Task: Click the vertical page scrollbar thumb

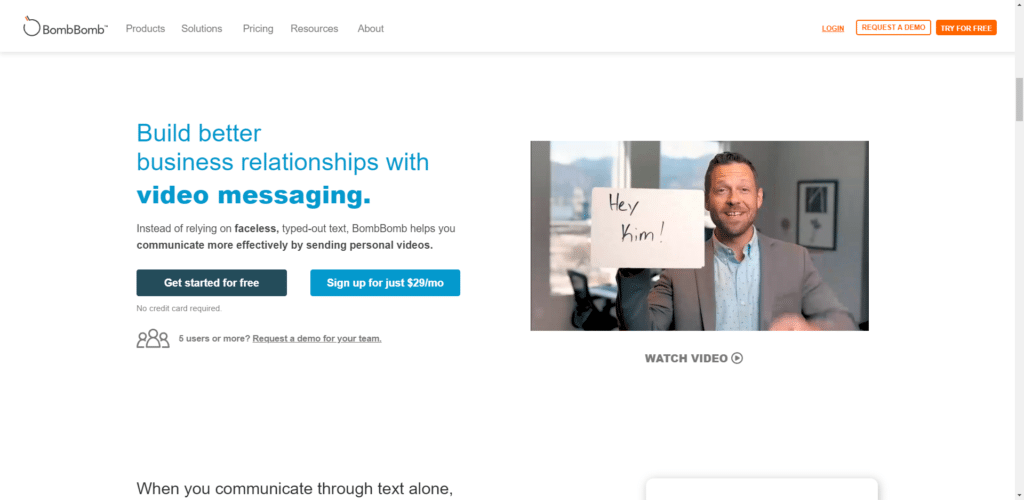Action: pos(1019,99)
